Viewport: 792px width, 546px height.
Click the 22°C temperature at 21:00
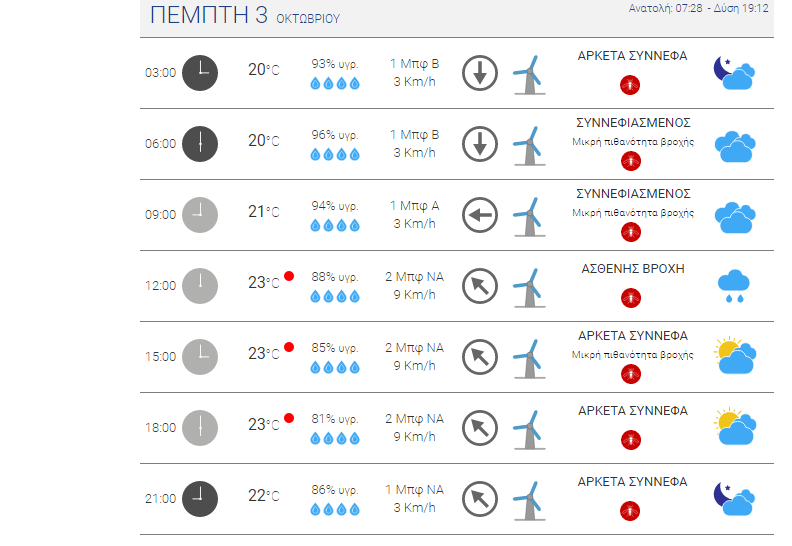(264, 495)
